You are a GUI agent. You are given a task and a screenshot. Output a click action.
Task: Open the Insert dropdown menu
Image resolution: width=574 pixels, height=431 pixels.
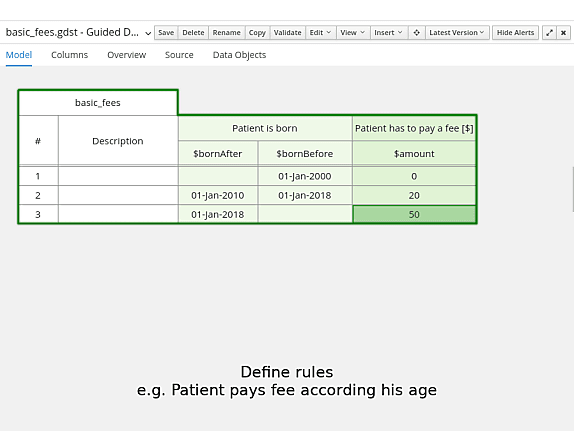click(388, 33)
